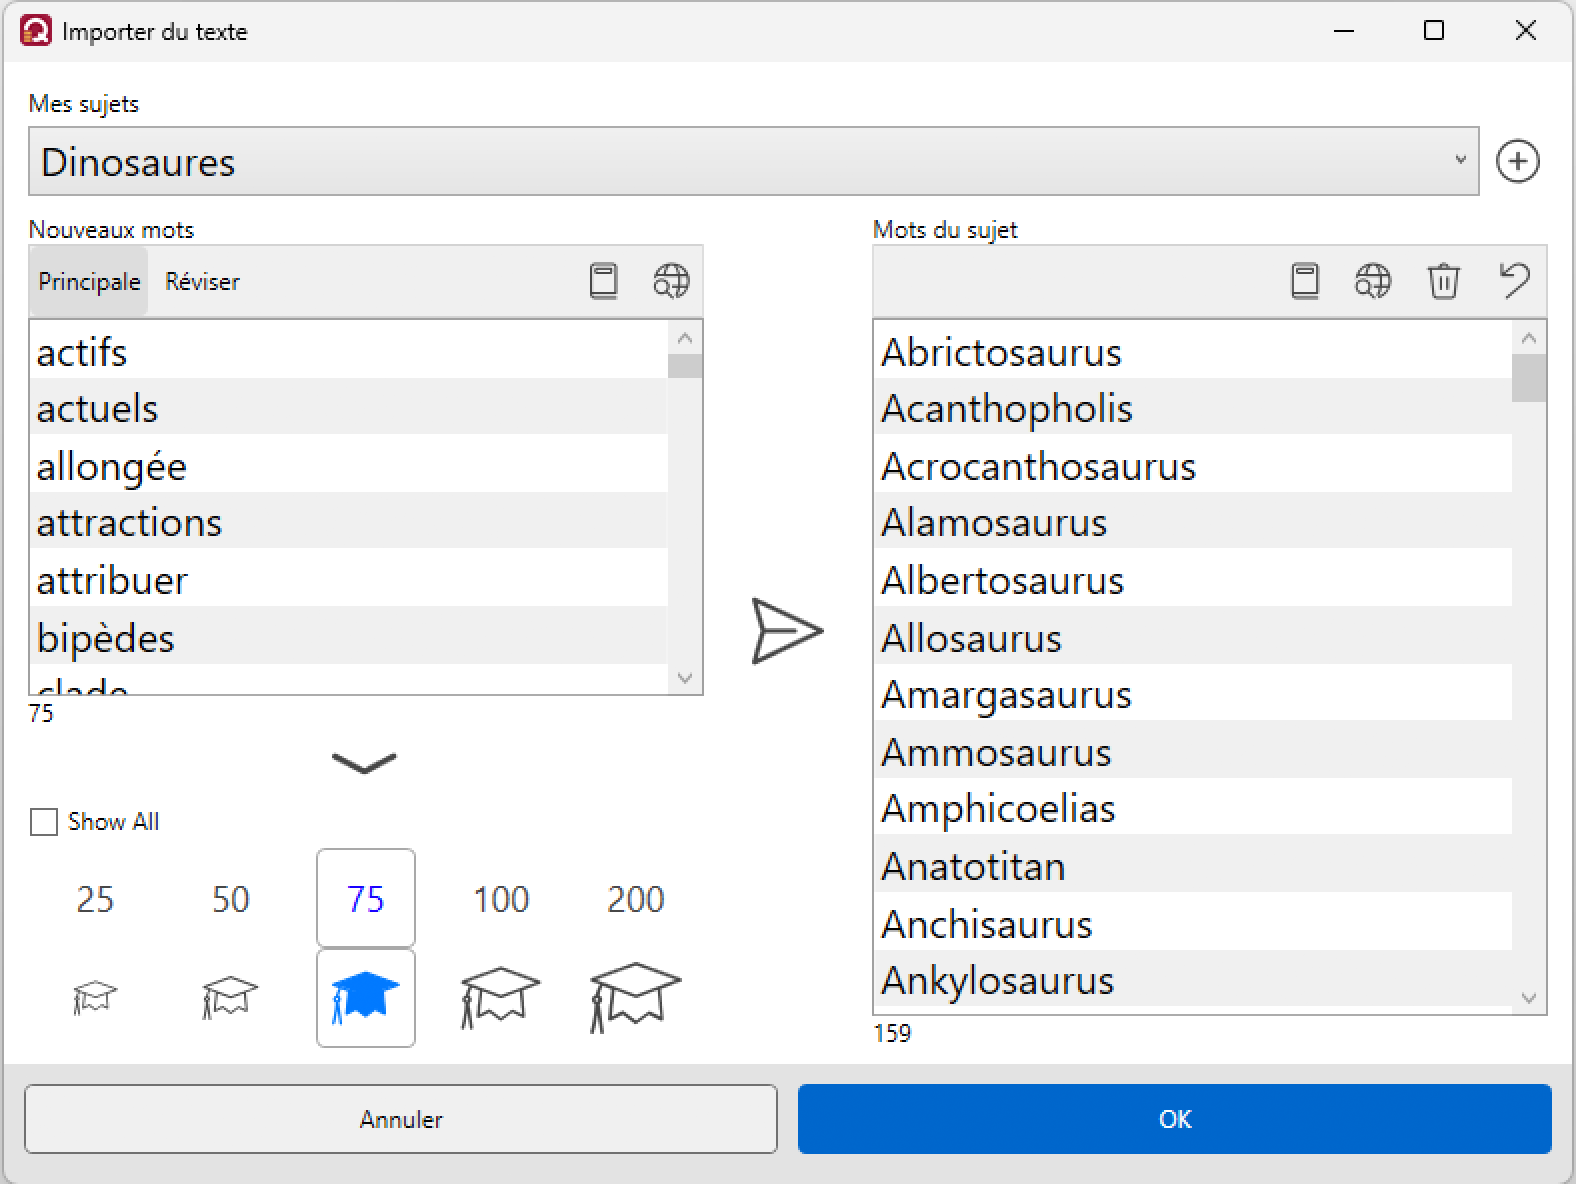Switch to the Réviser tab
Viewport: 1576px width, 1184px height.
202,282
